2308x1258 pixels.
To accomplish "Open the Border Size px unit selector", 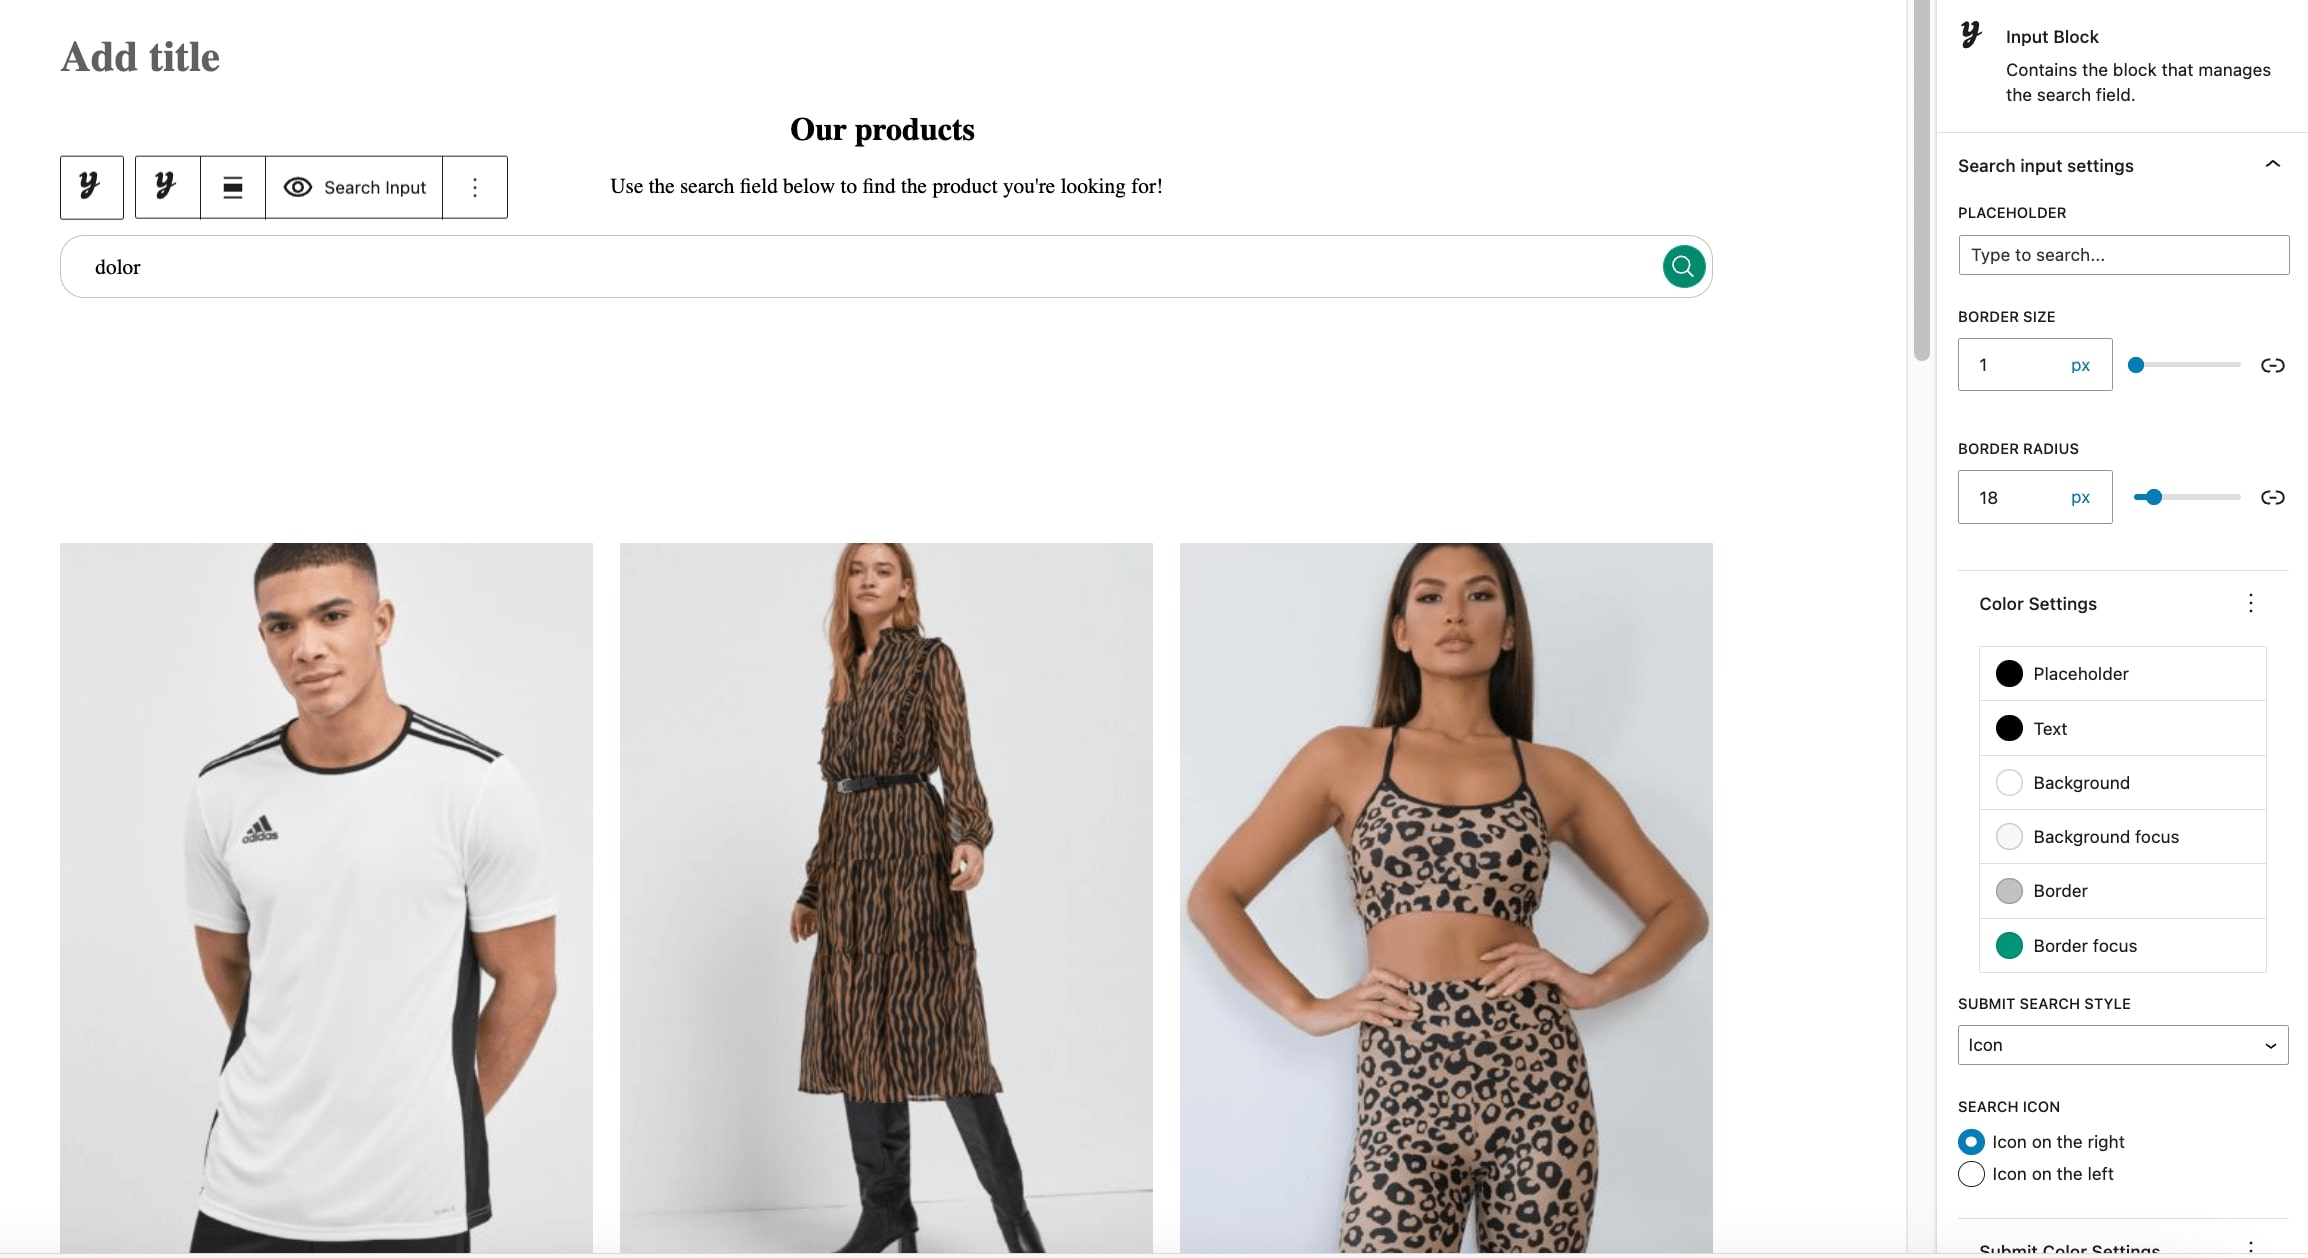I will point(2080,365).
